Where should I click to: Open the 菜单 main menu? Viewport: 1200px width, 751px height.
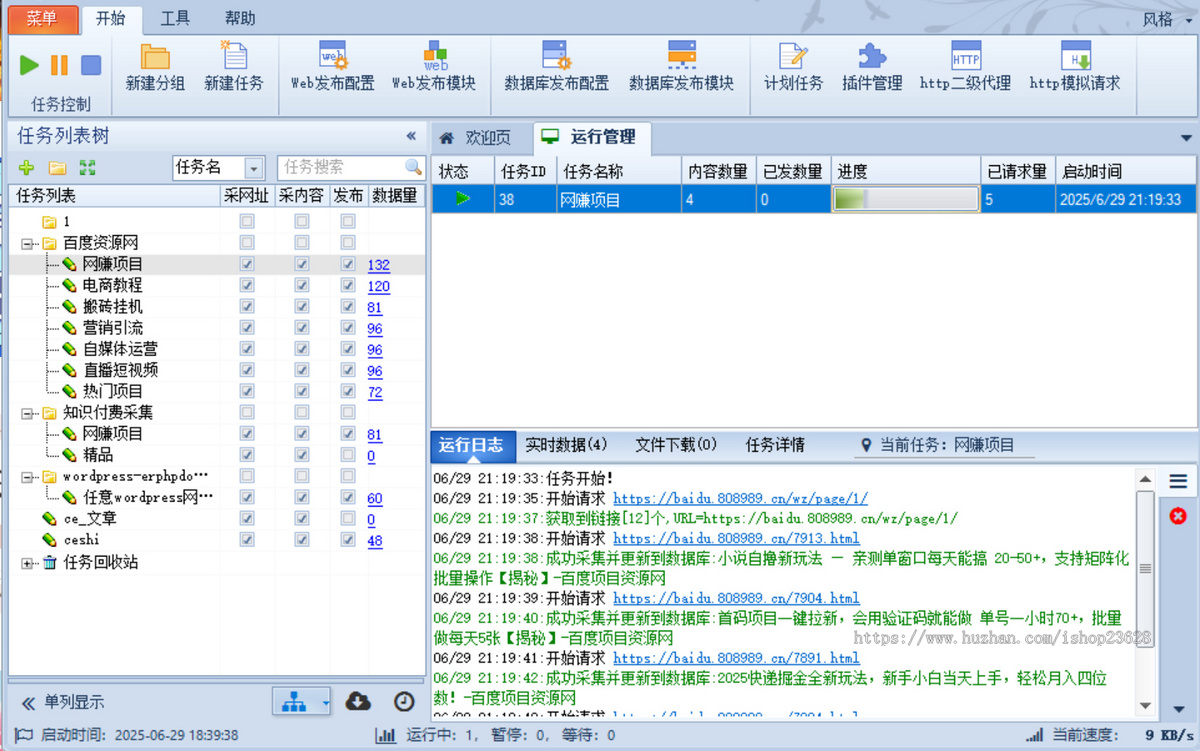tap(41, 18)
